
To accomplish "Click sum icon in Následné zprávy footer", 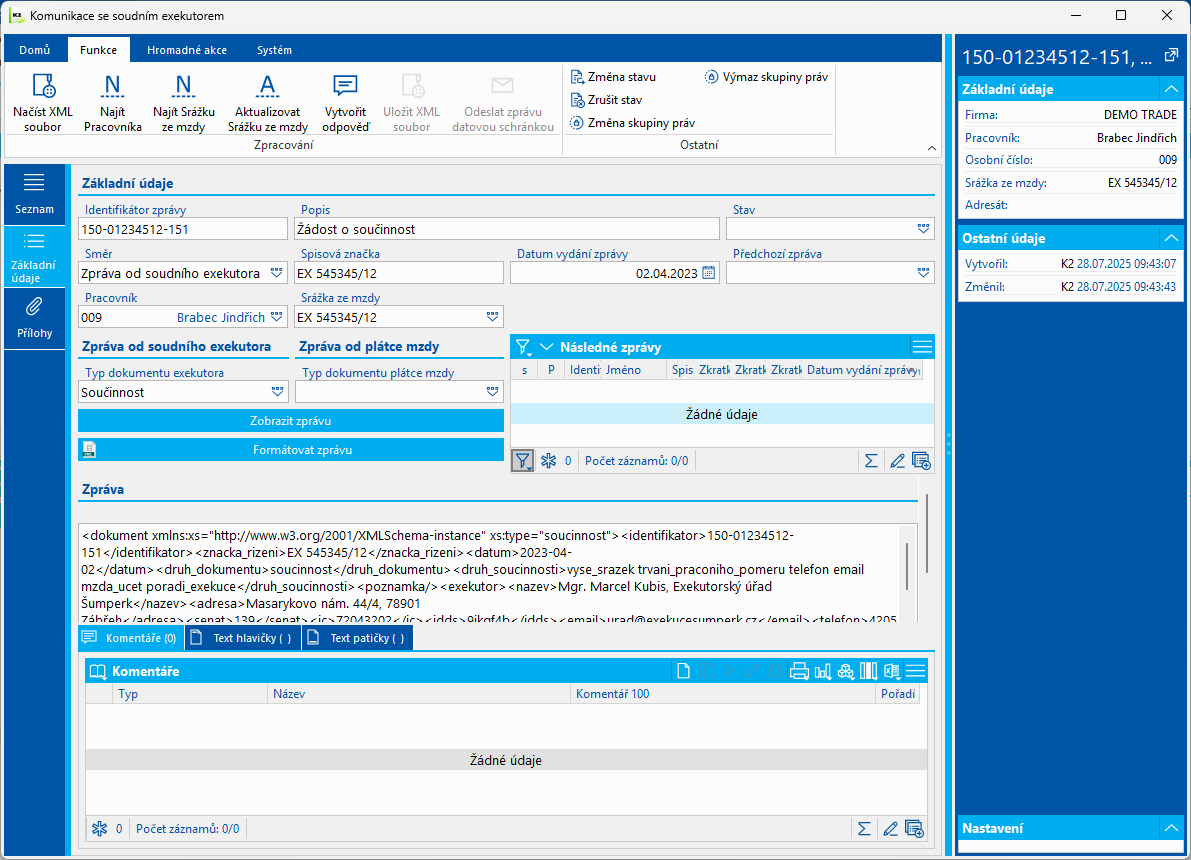I will click(x=871, y=460).
